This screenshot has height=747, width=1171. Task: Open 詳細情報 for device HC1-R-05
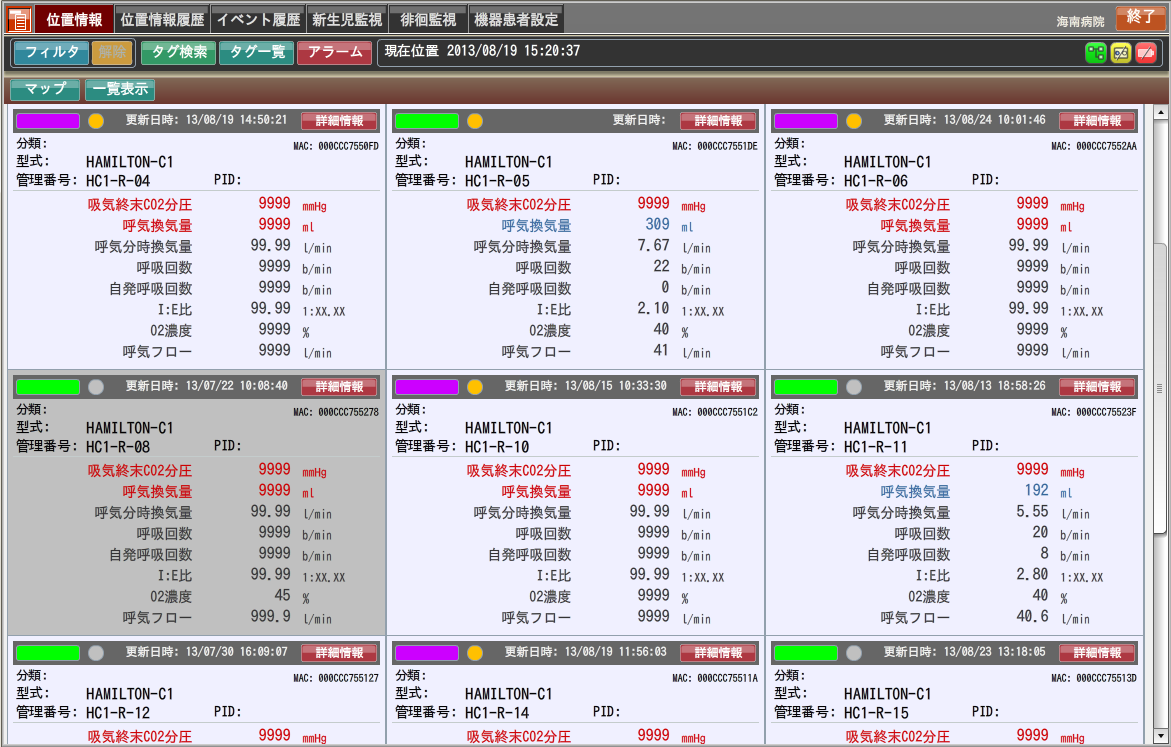point(718,121)
